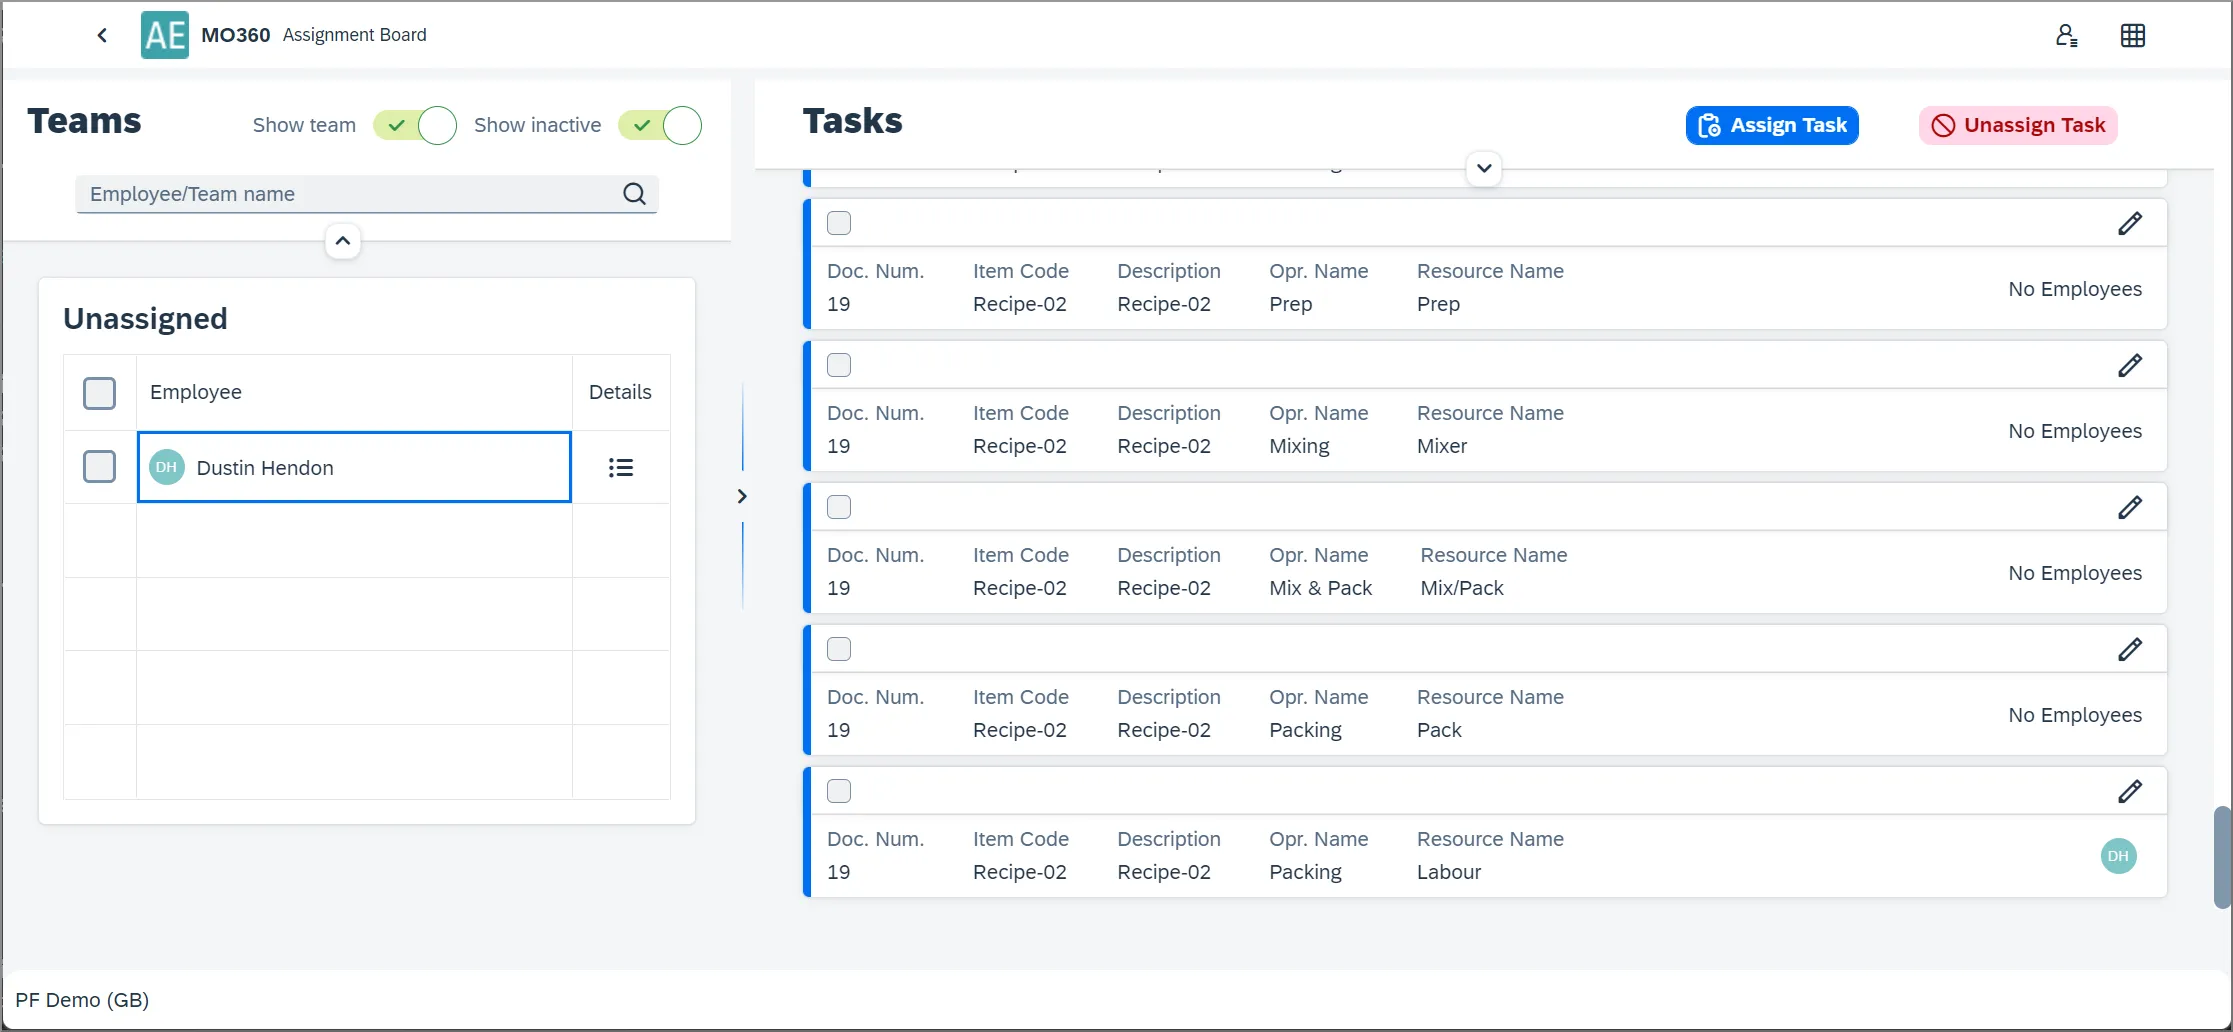This screenshot has width=2233, height=1032.
Task: Check the box beside Dustin Hendon
Action: [x=99, y=467]
